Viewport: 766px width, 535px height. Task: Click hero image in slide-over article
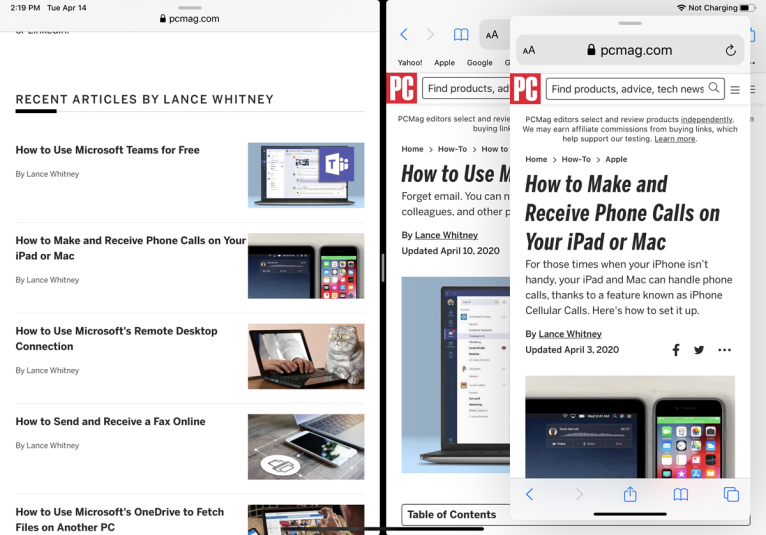point(630,427)
